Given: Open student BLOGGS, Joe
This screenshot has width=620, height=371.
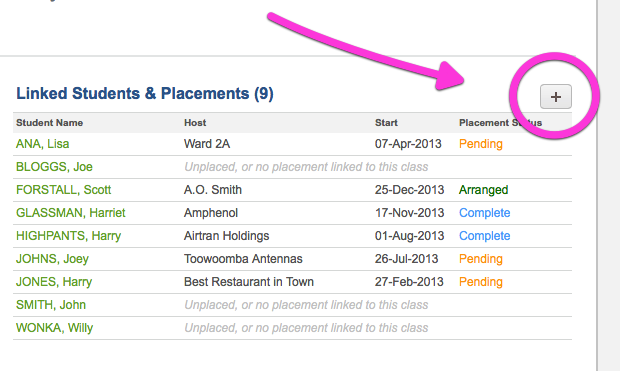Looking at the screenshot, I should click(x=54, y=167).
